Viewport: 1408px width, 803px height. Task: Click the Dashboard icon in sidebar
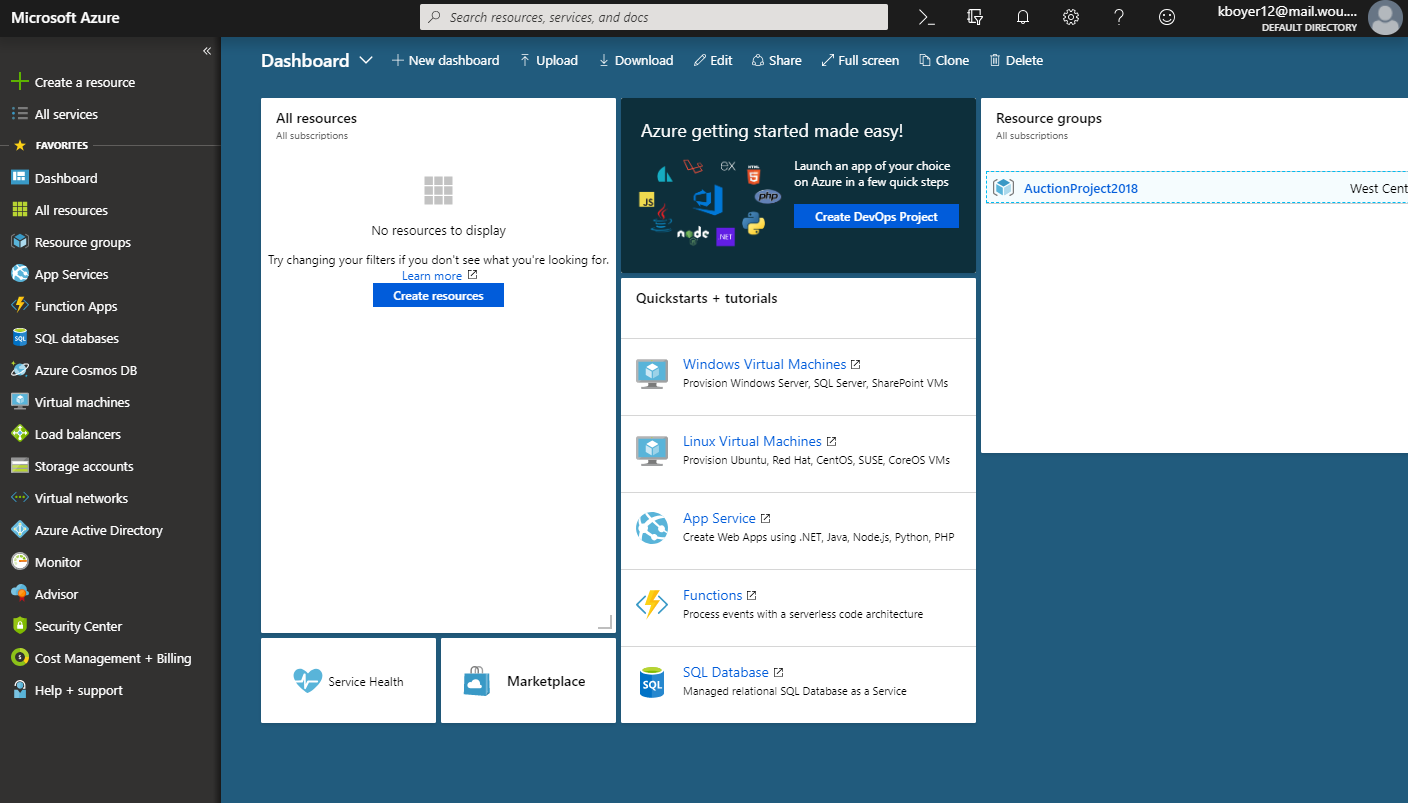(x=19, y=178)
